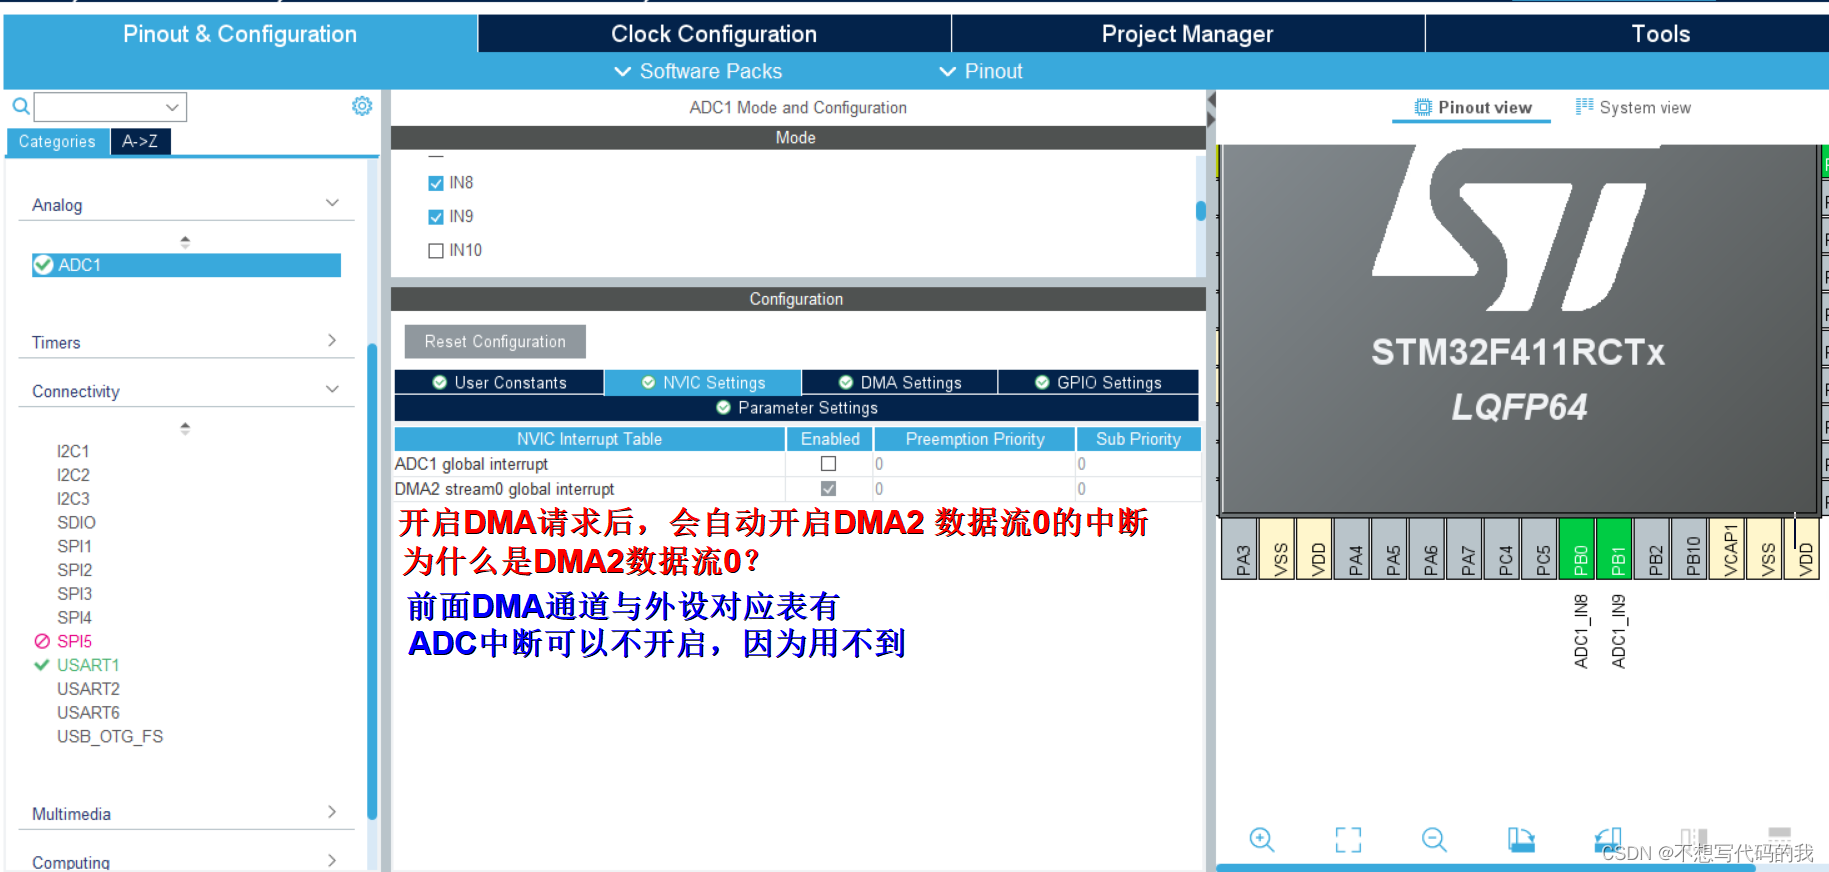Toggle DMA2 stream0 global interrupt checkbox

pos(828,489)
